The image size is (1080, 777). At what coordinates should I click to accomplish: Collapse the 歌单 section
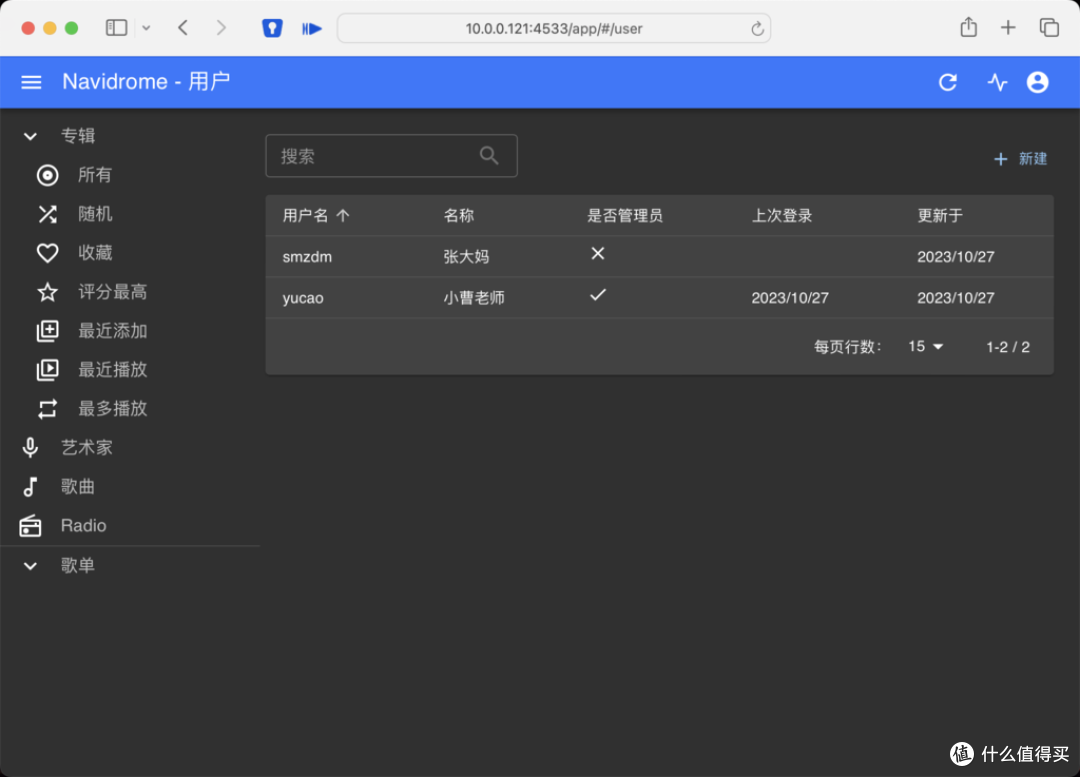[x=30, y=566]
